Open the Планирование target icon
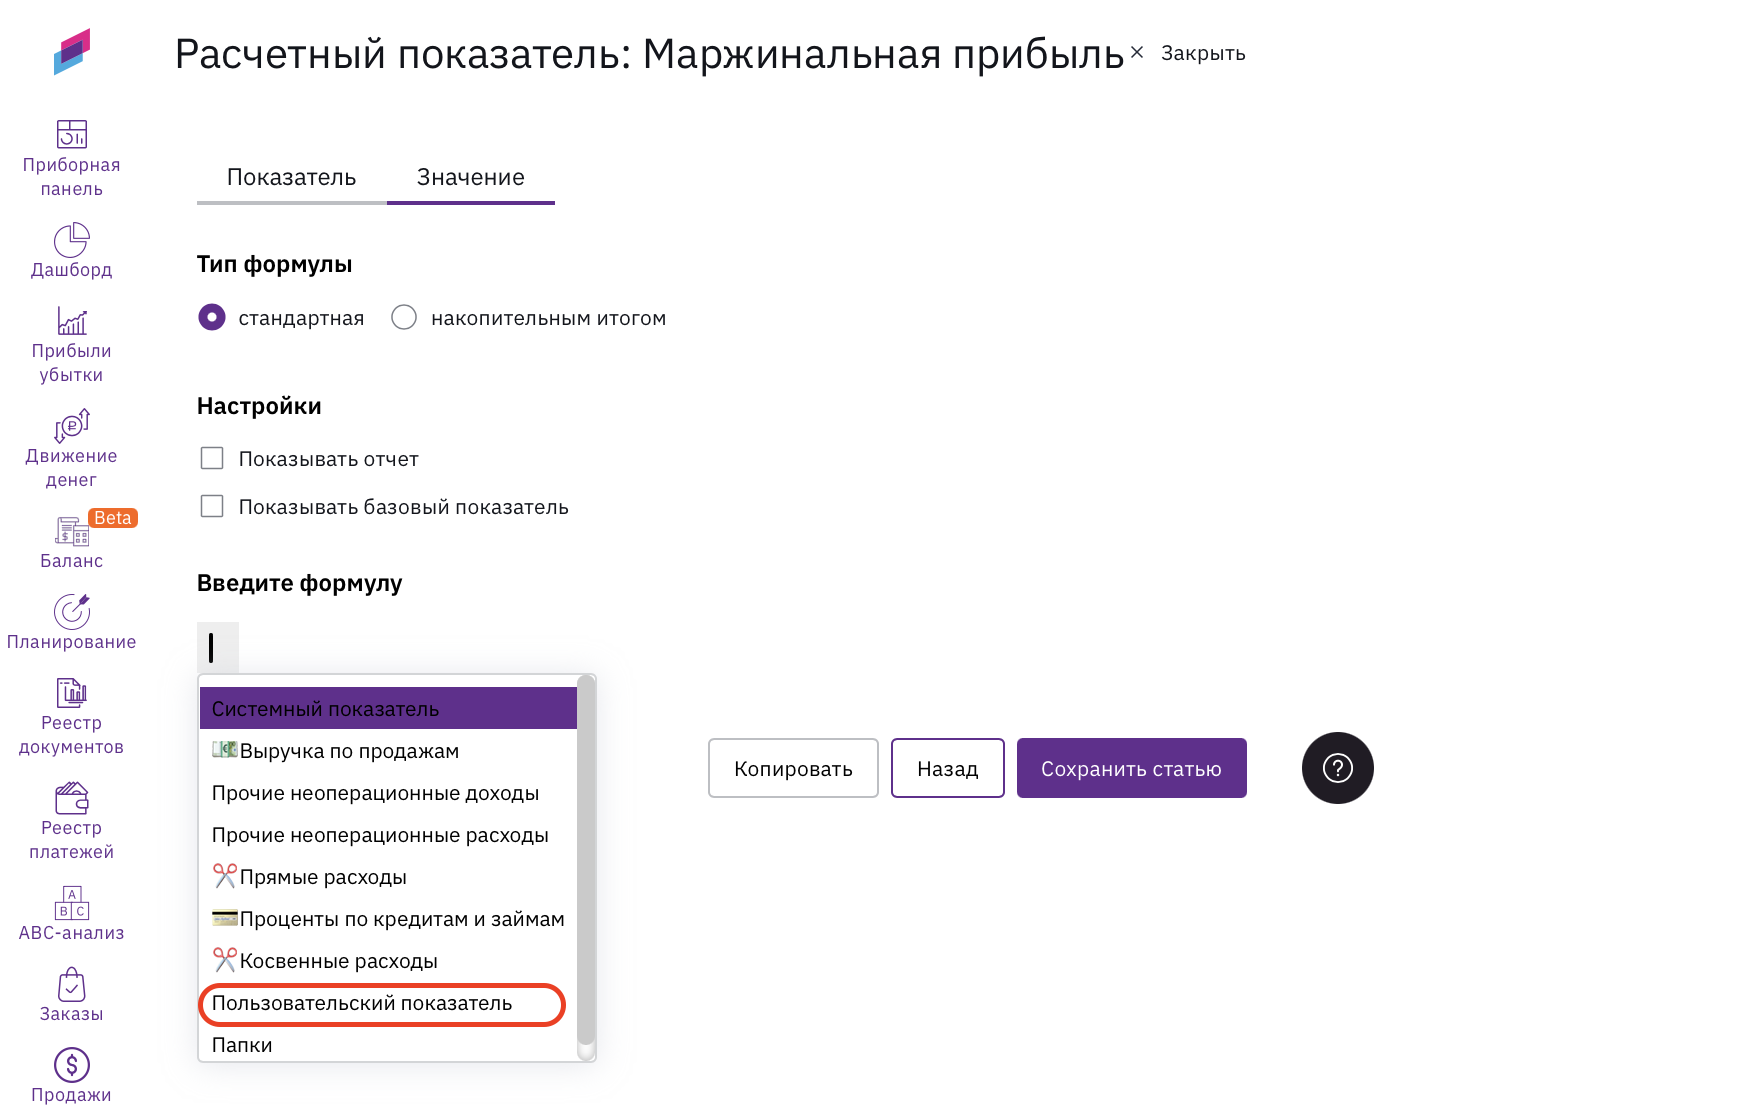 tap(72, 612)
